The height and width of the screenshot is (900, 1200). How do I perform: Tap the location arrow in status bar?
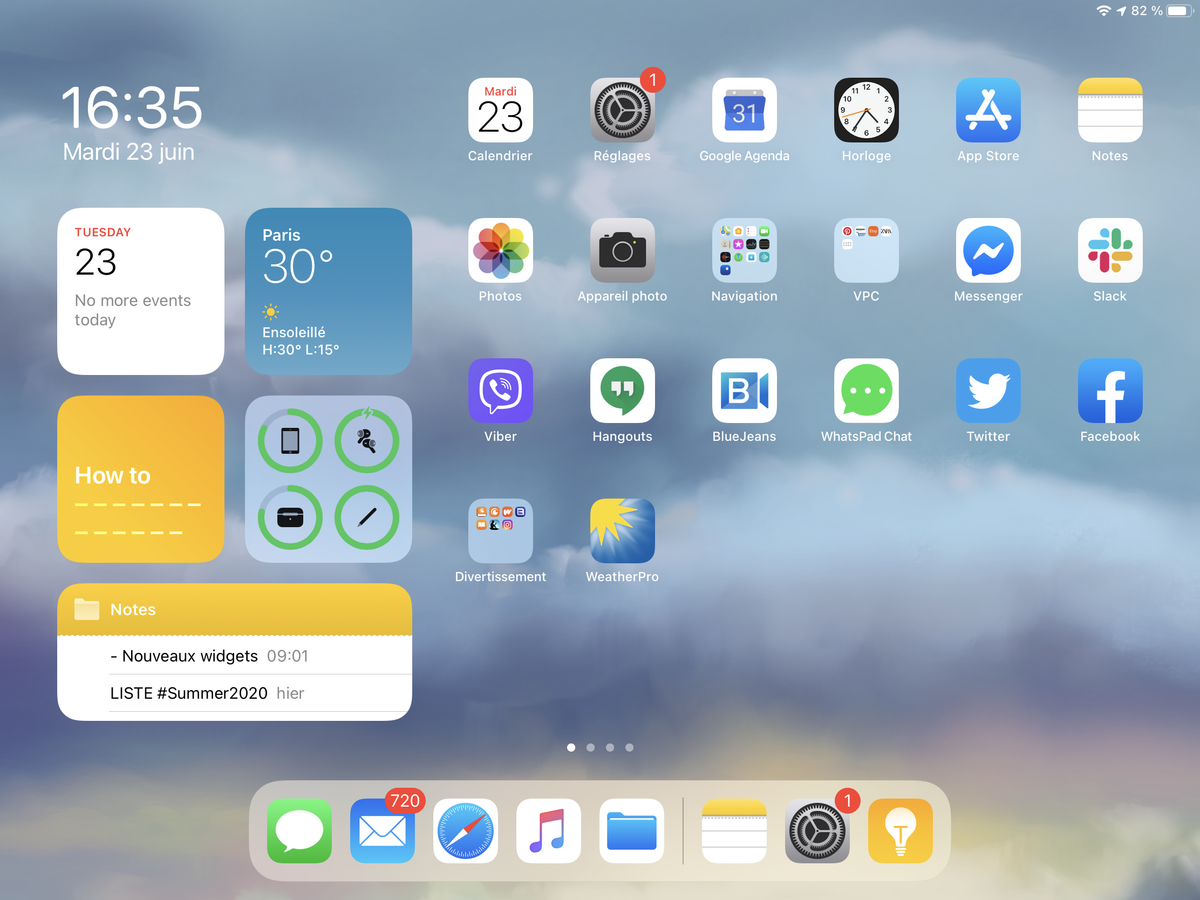1122,11
